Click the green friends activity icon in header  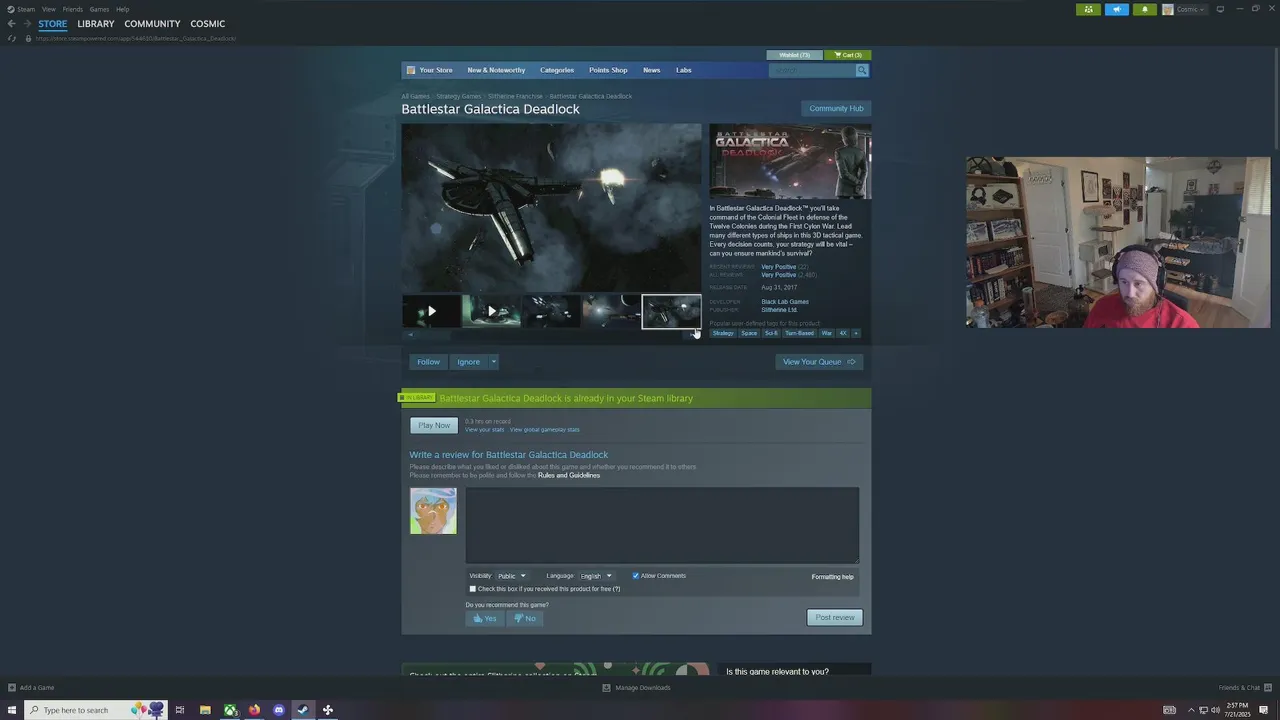click(1088, 9)
